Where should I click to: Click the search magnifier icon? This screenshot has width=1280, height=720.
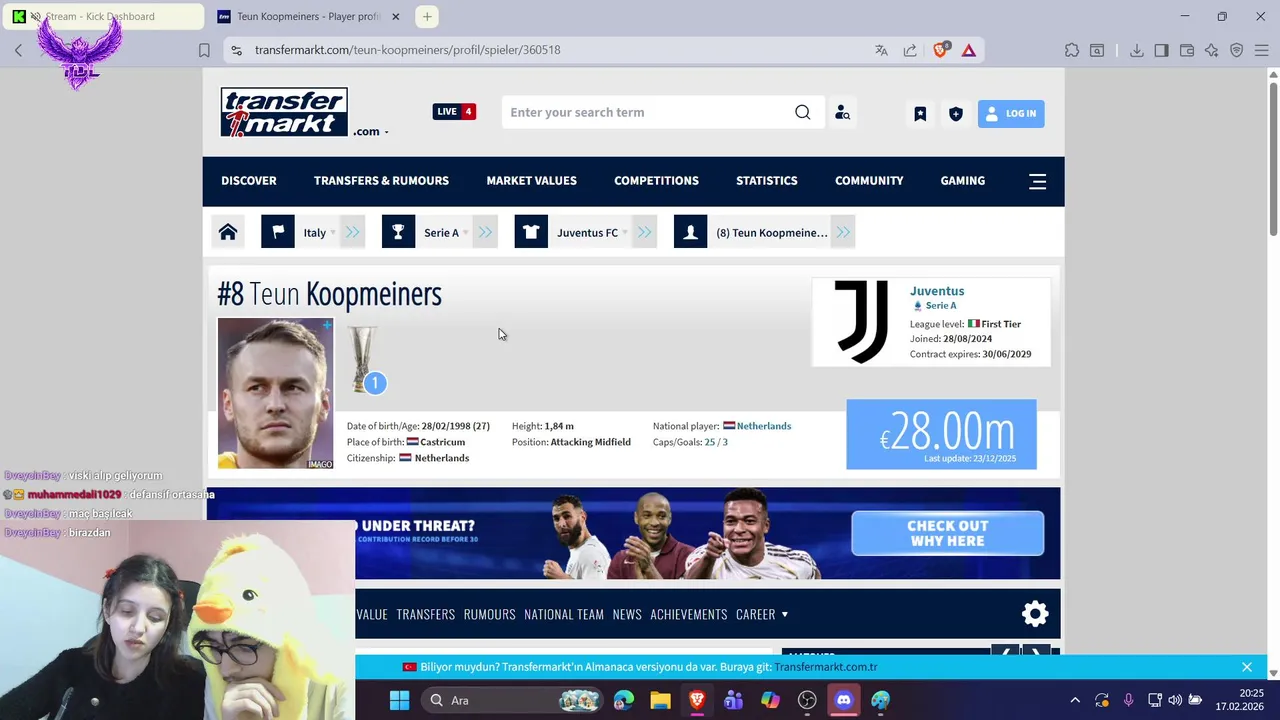(802, 112)
